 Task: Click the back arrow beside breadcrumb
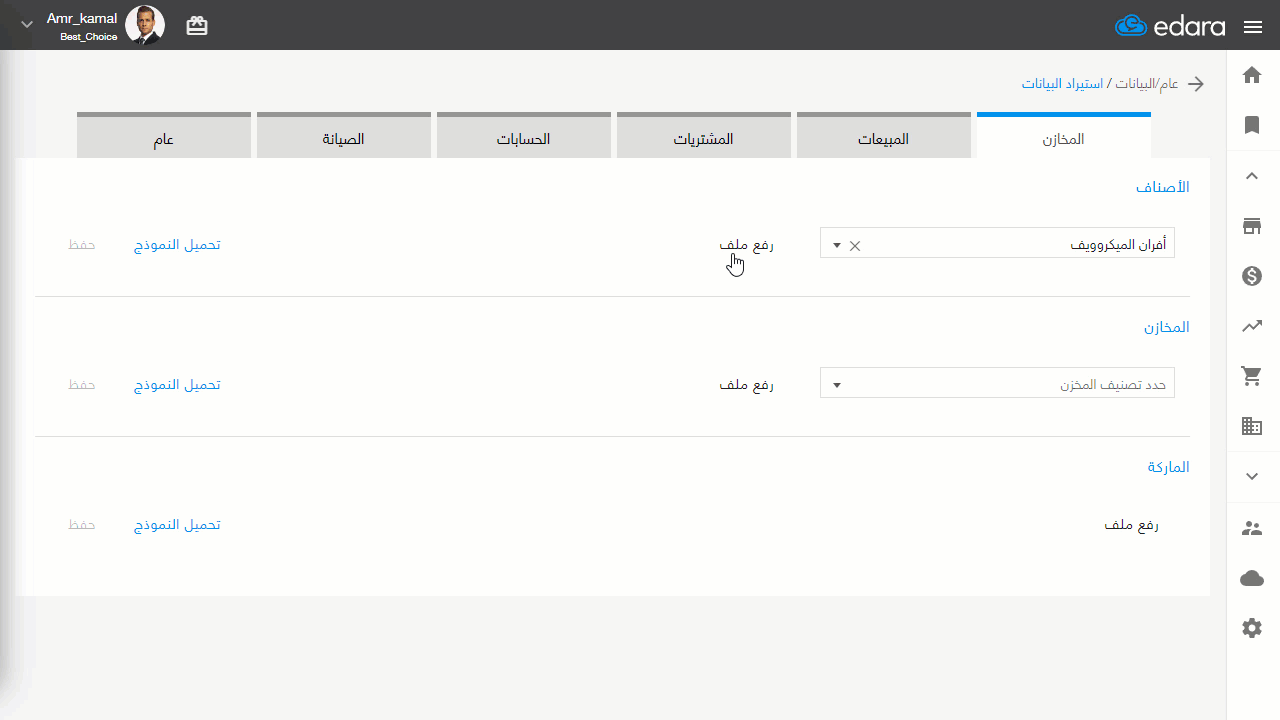[1196, 84]
